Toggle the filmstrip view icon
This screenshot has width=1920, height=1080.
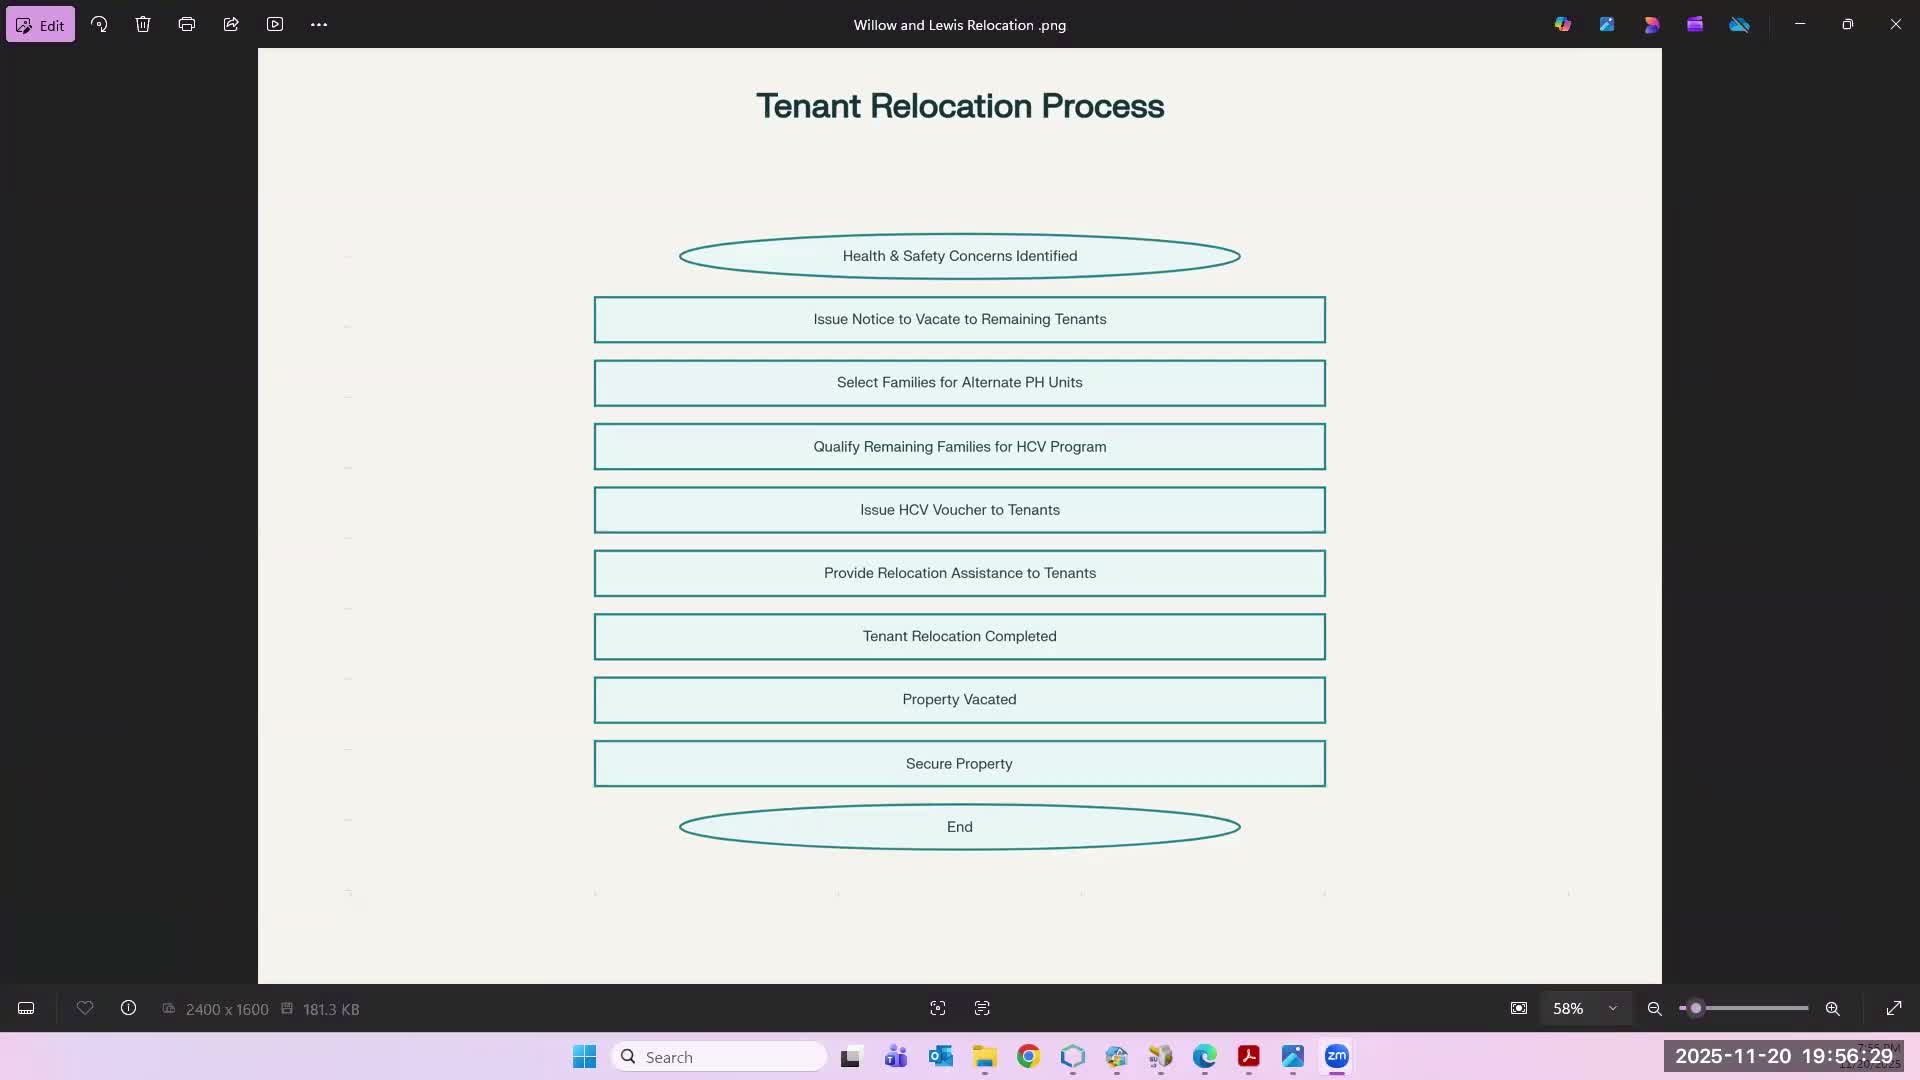(26, 1009)
